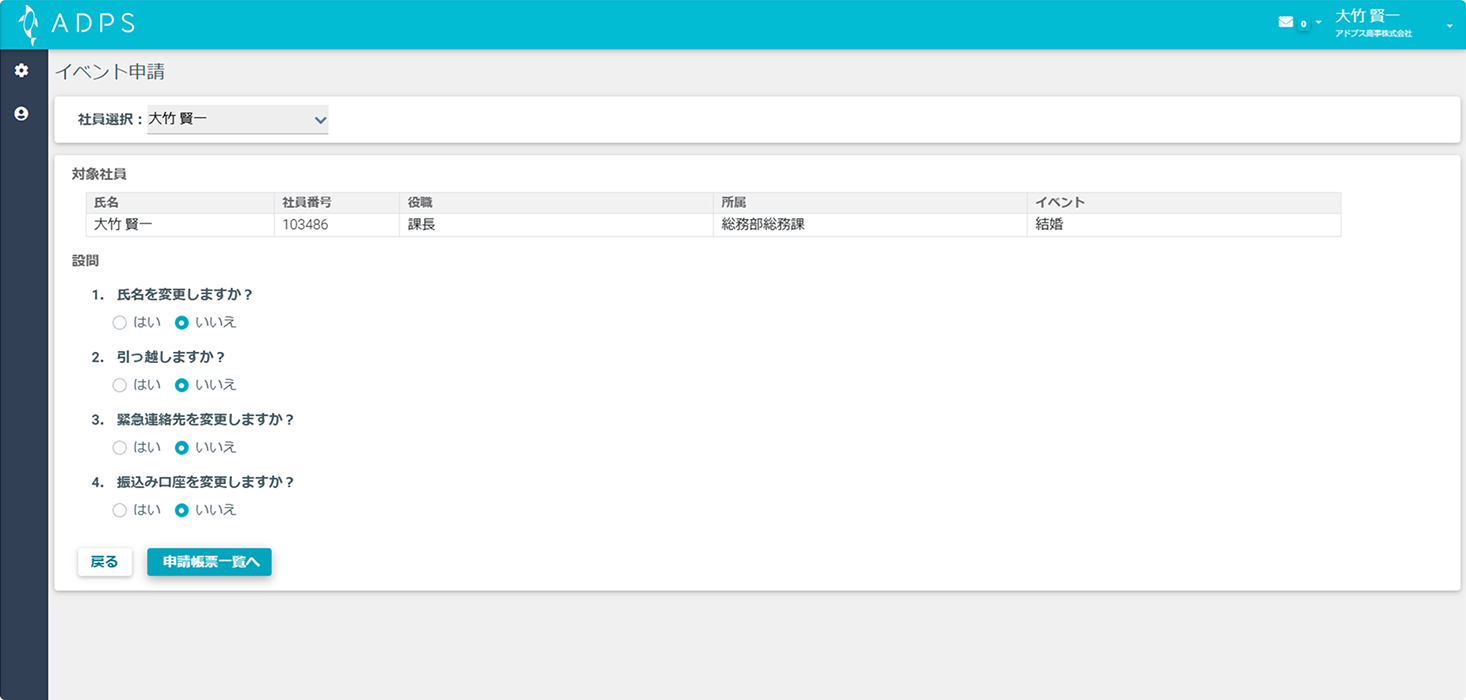Select いいえ for 引っ越しますか
Image resolution: width=1466 pixels, height=700 pixels.
(x=182, y=385)
